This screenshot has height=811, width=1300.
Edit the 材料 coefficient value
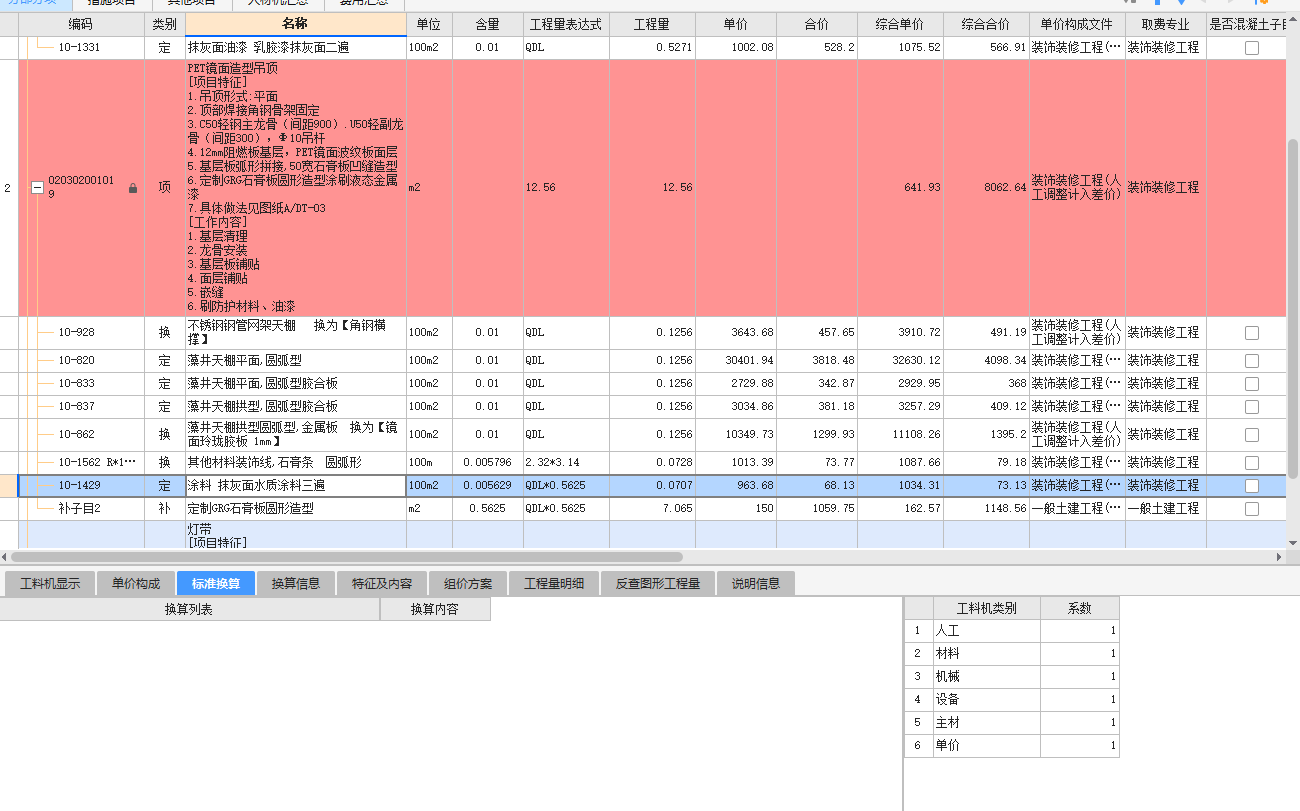point(1079,654)
